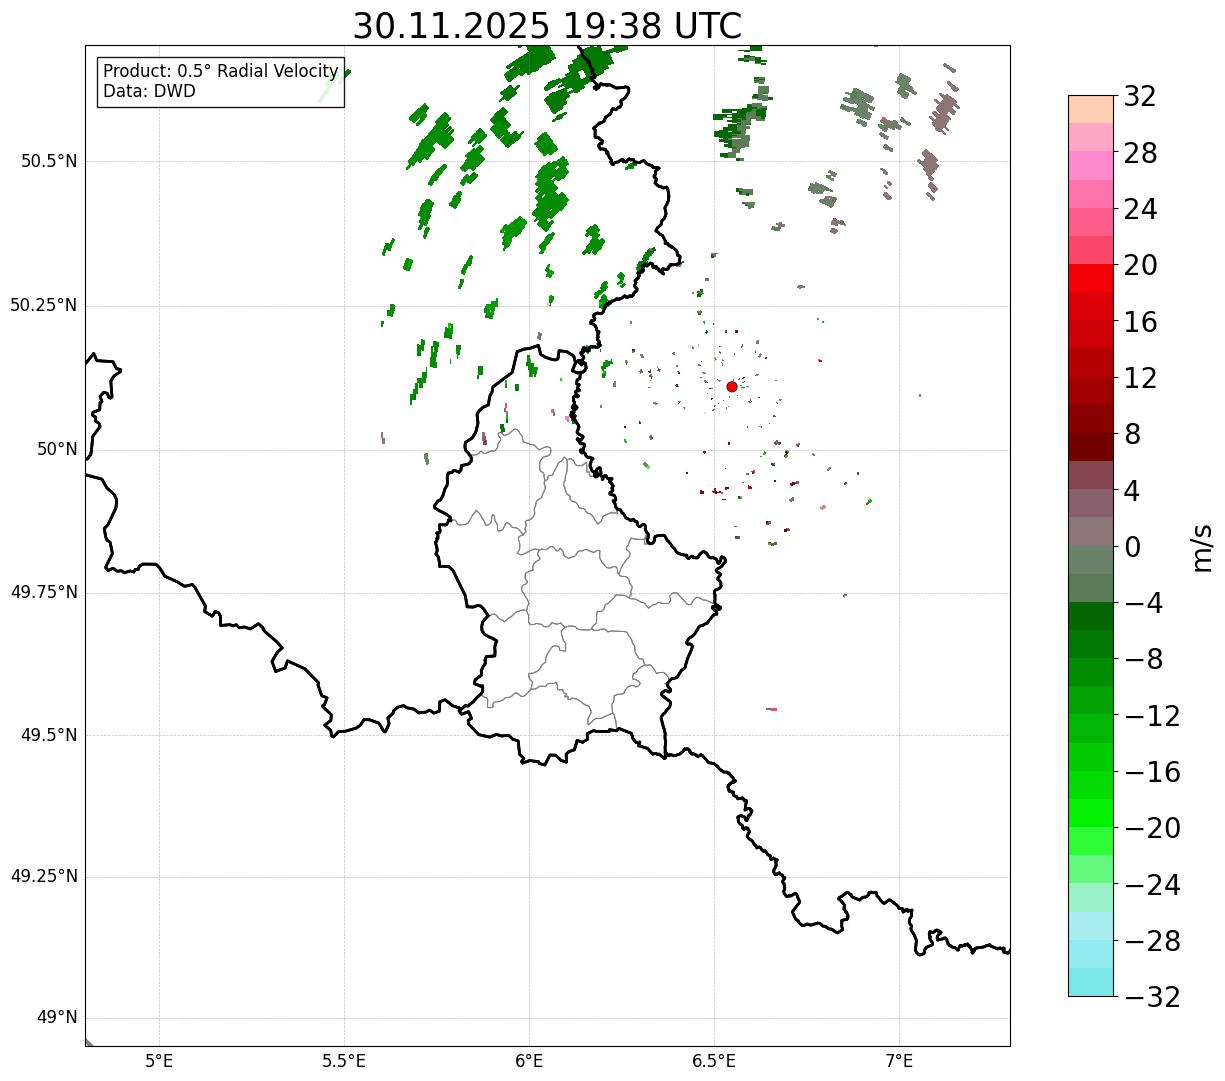Viewport: 1225px width, 1081px height.
Task: Click the 6.5°E longitude label
Action: point(714,1061)
